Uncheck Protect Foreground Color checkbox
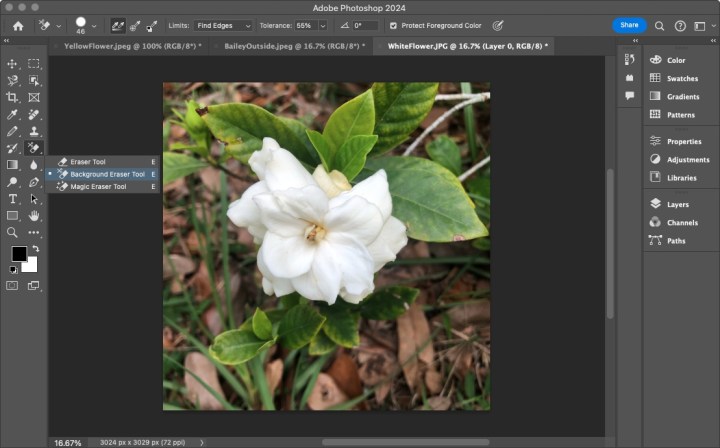 click(x=392, y=25)
